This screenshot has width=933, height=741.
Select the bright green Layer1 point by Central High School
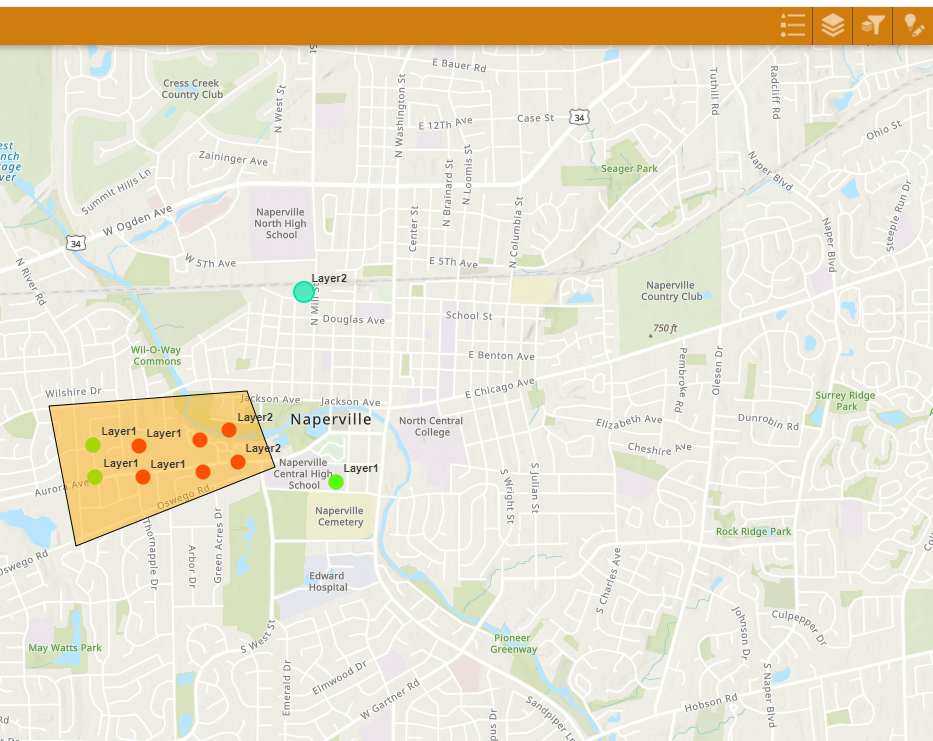coord(336,482)
